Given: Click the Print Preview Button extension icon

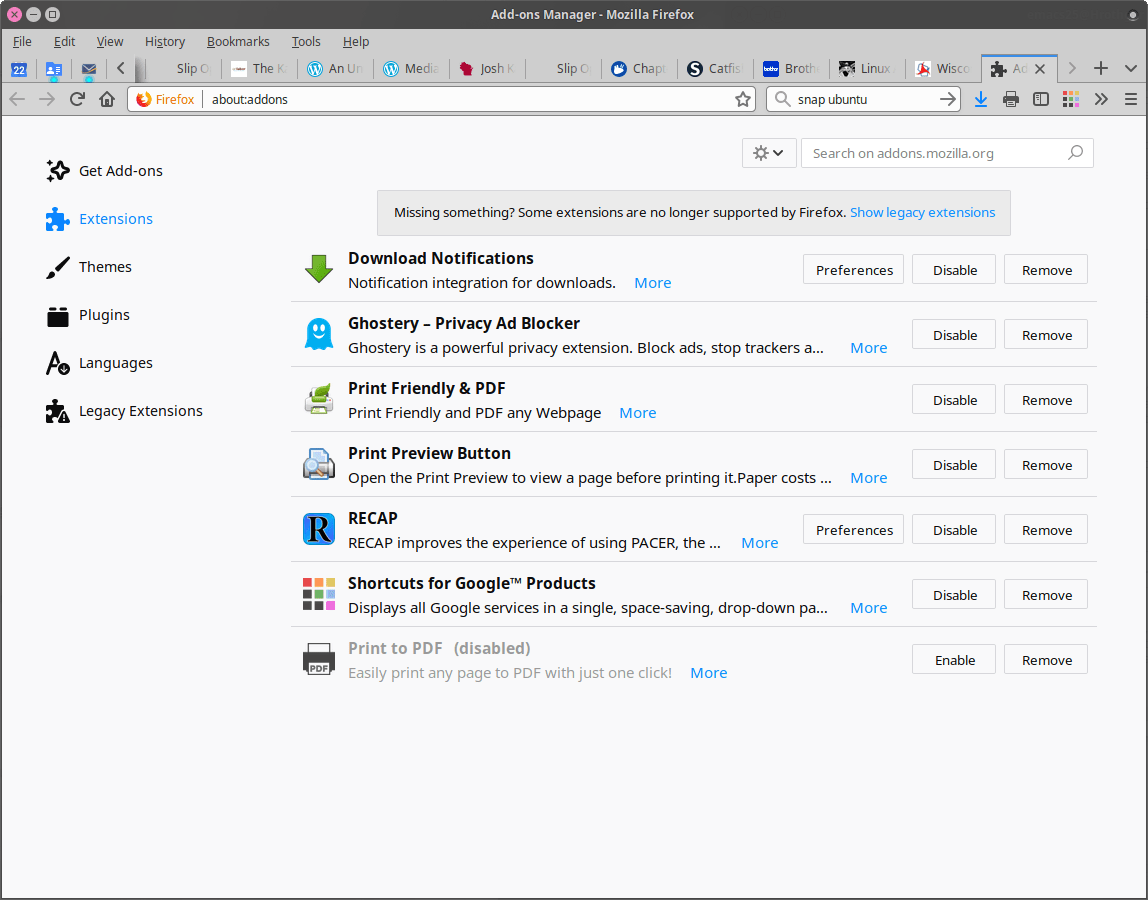Looking at the screenshot, I should pos(318,464).
